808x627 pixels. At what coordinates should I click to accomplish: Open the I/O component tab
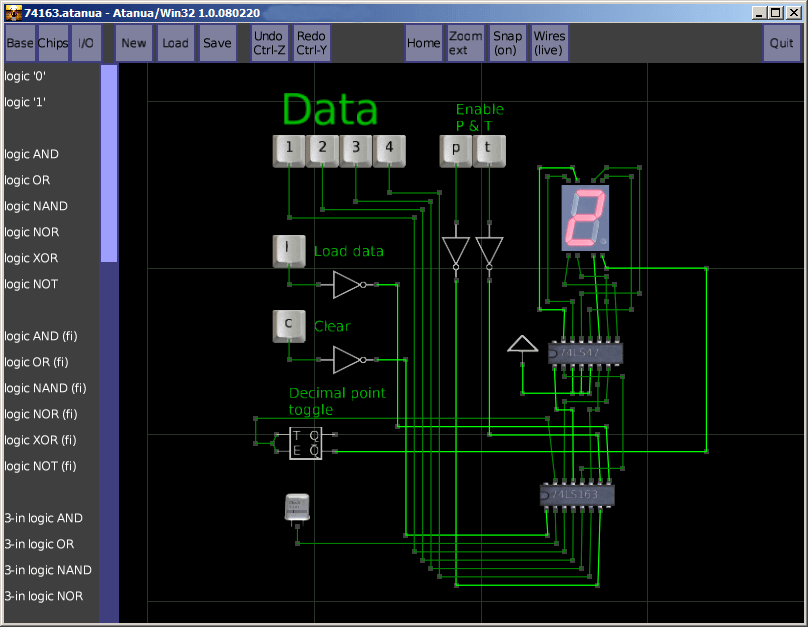pyautogui.click(x=86, y=43)
